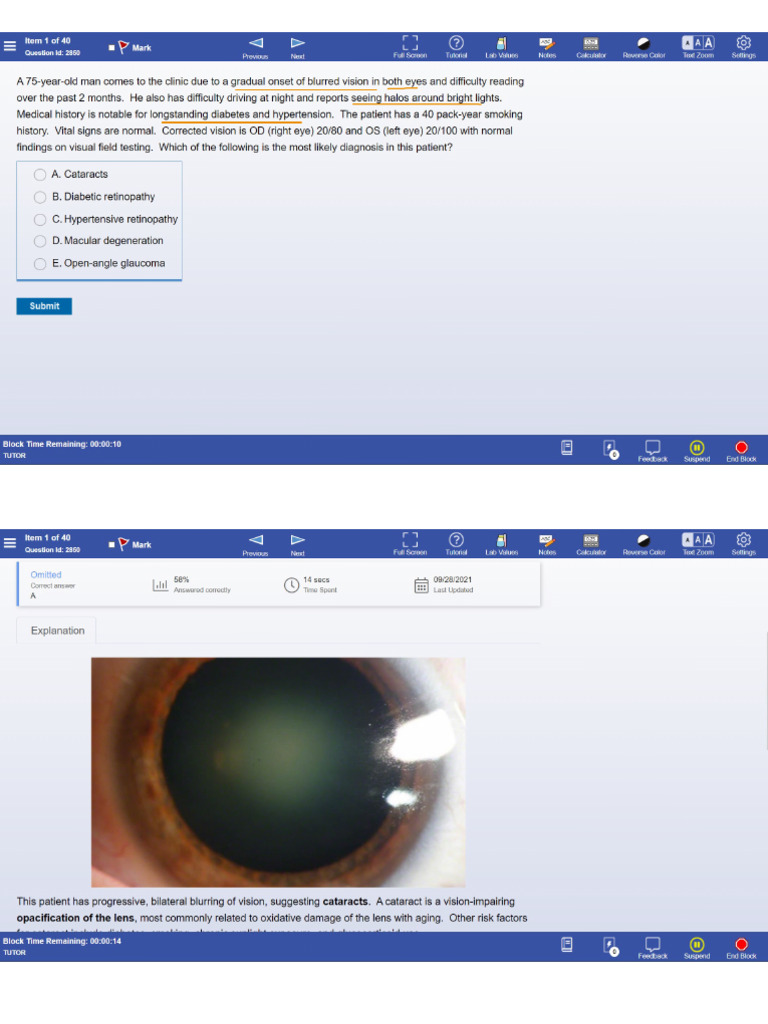Click red Mark flag in top question screen
The width and height of the screenshot is (768, 1024).
123,47
